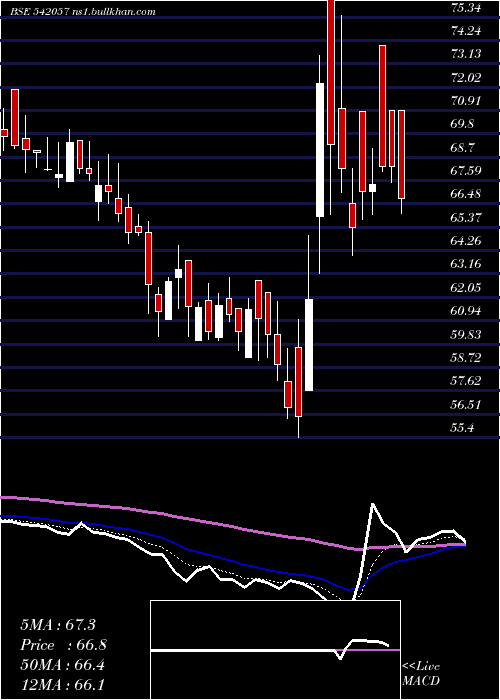The width and height of the screenshot is (500, 700).
Task: Click the 63.16 price axis label
Action: click(466, 264)
